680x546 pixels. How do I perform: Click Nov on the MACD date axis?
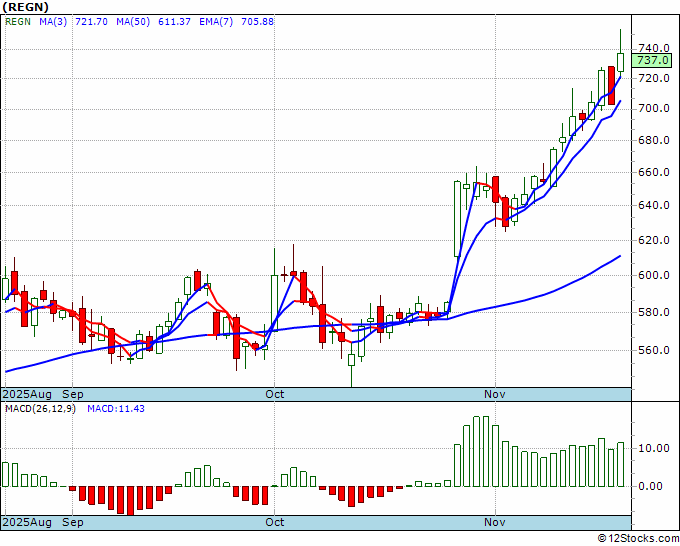(x=494, y=522)
